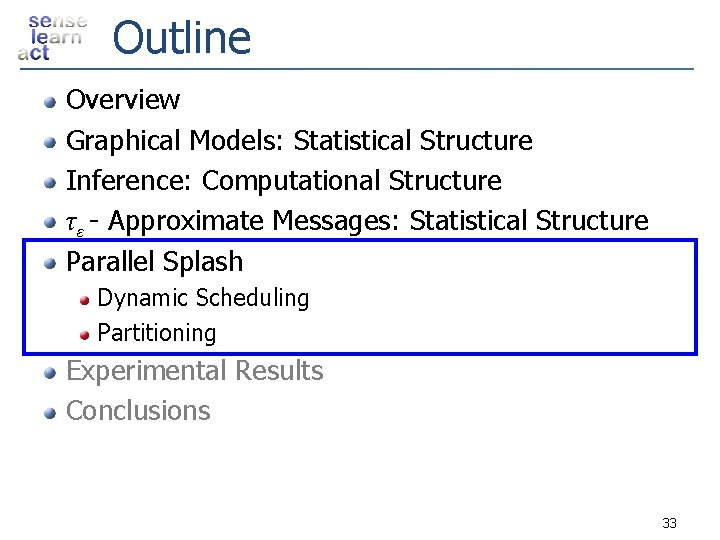Click the sense learn act logo
Screen dimensions: 720x540
(52, 38)
